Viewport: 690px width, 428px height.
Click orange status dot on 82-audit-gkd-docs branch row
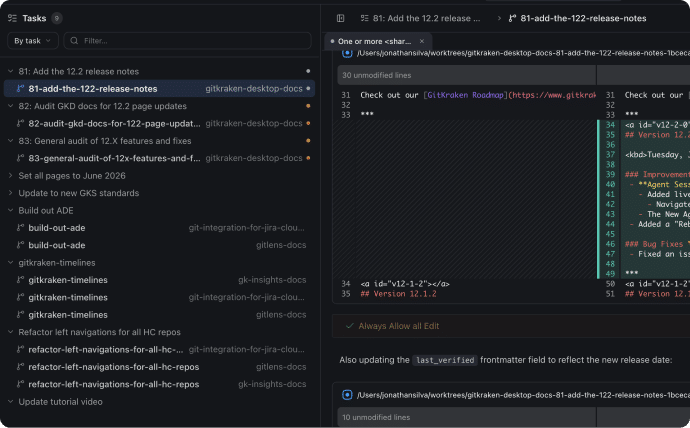coord(308,123)
